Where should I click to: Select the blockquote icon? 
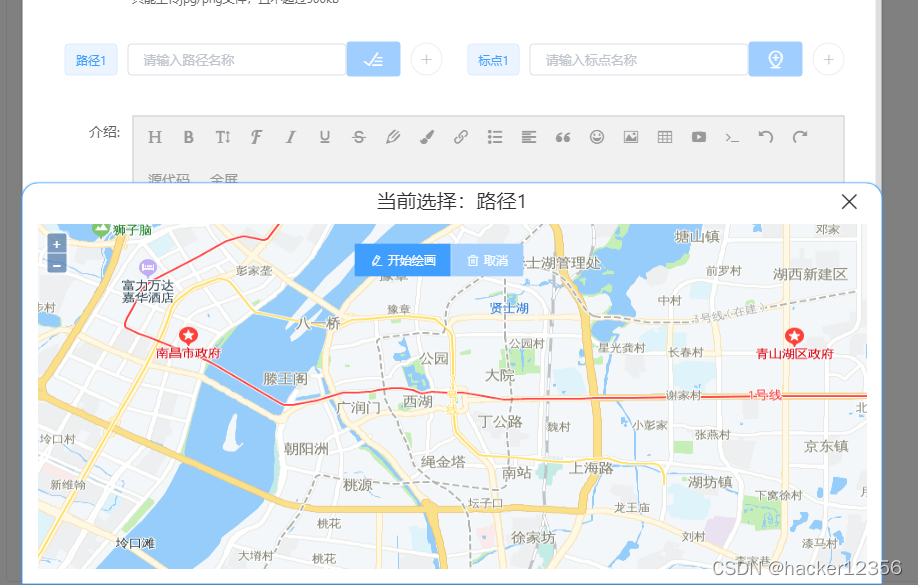562,137
